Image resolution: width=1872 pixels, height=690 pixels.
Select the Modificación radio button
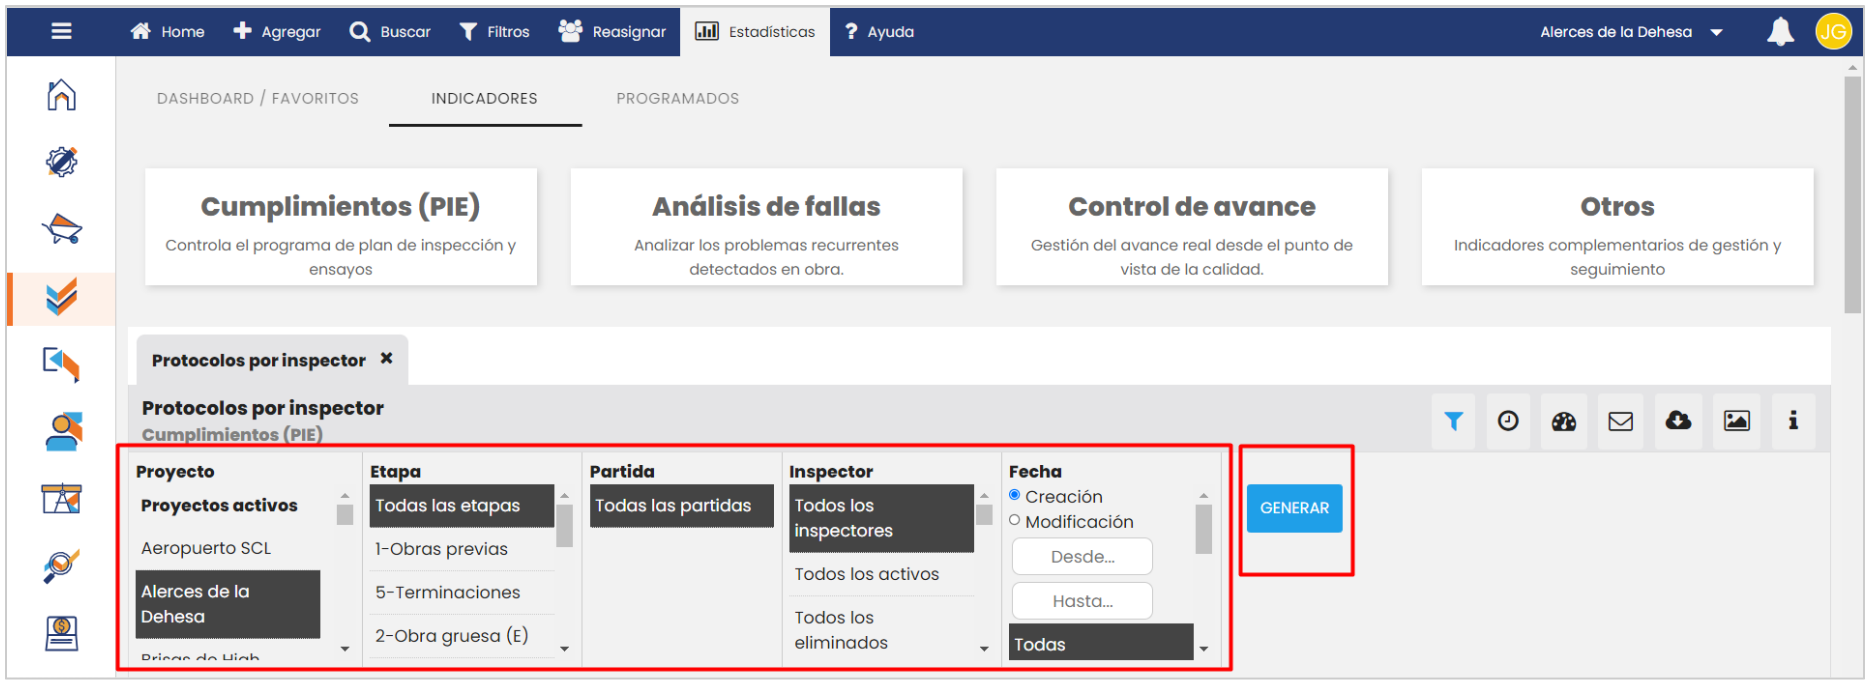1015,520
